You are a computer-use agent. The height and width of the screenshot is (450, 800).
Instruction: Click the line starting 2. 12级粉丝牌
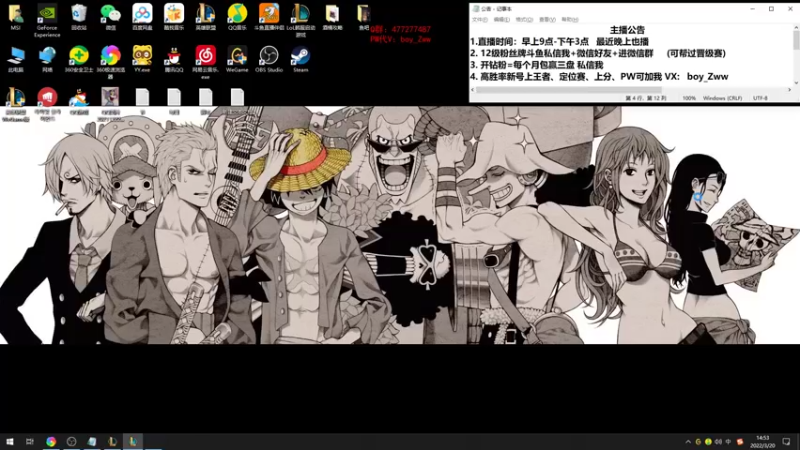click(x=598, y=54)
